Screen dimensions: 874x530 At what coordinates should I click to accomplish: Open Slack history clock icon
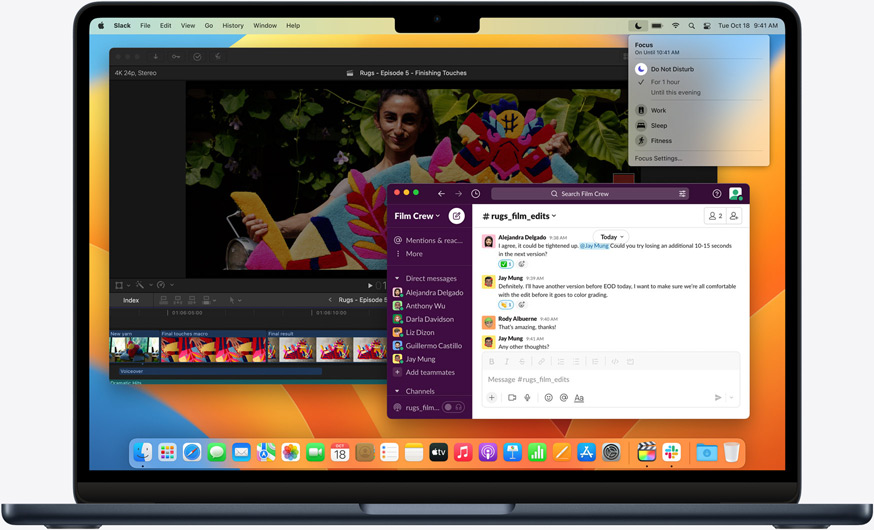[x=475, y=193]
